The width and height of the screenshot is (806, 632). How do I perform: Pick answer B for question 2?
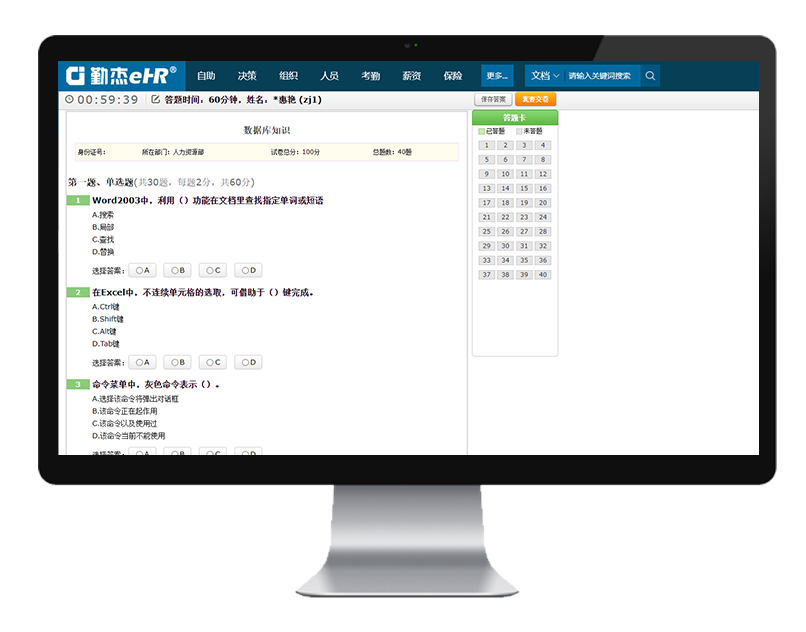(x=177, y=362)
